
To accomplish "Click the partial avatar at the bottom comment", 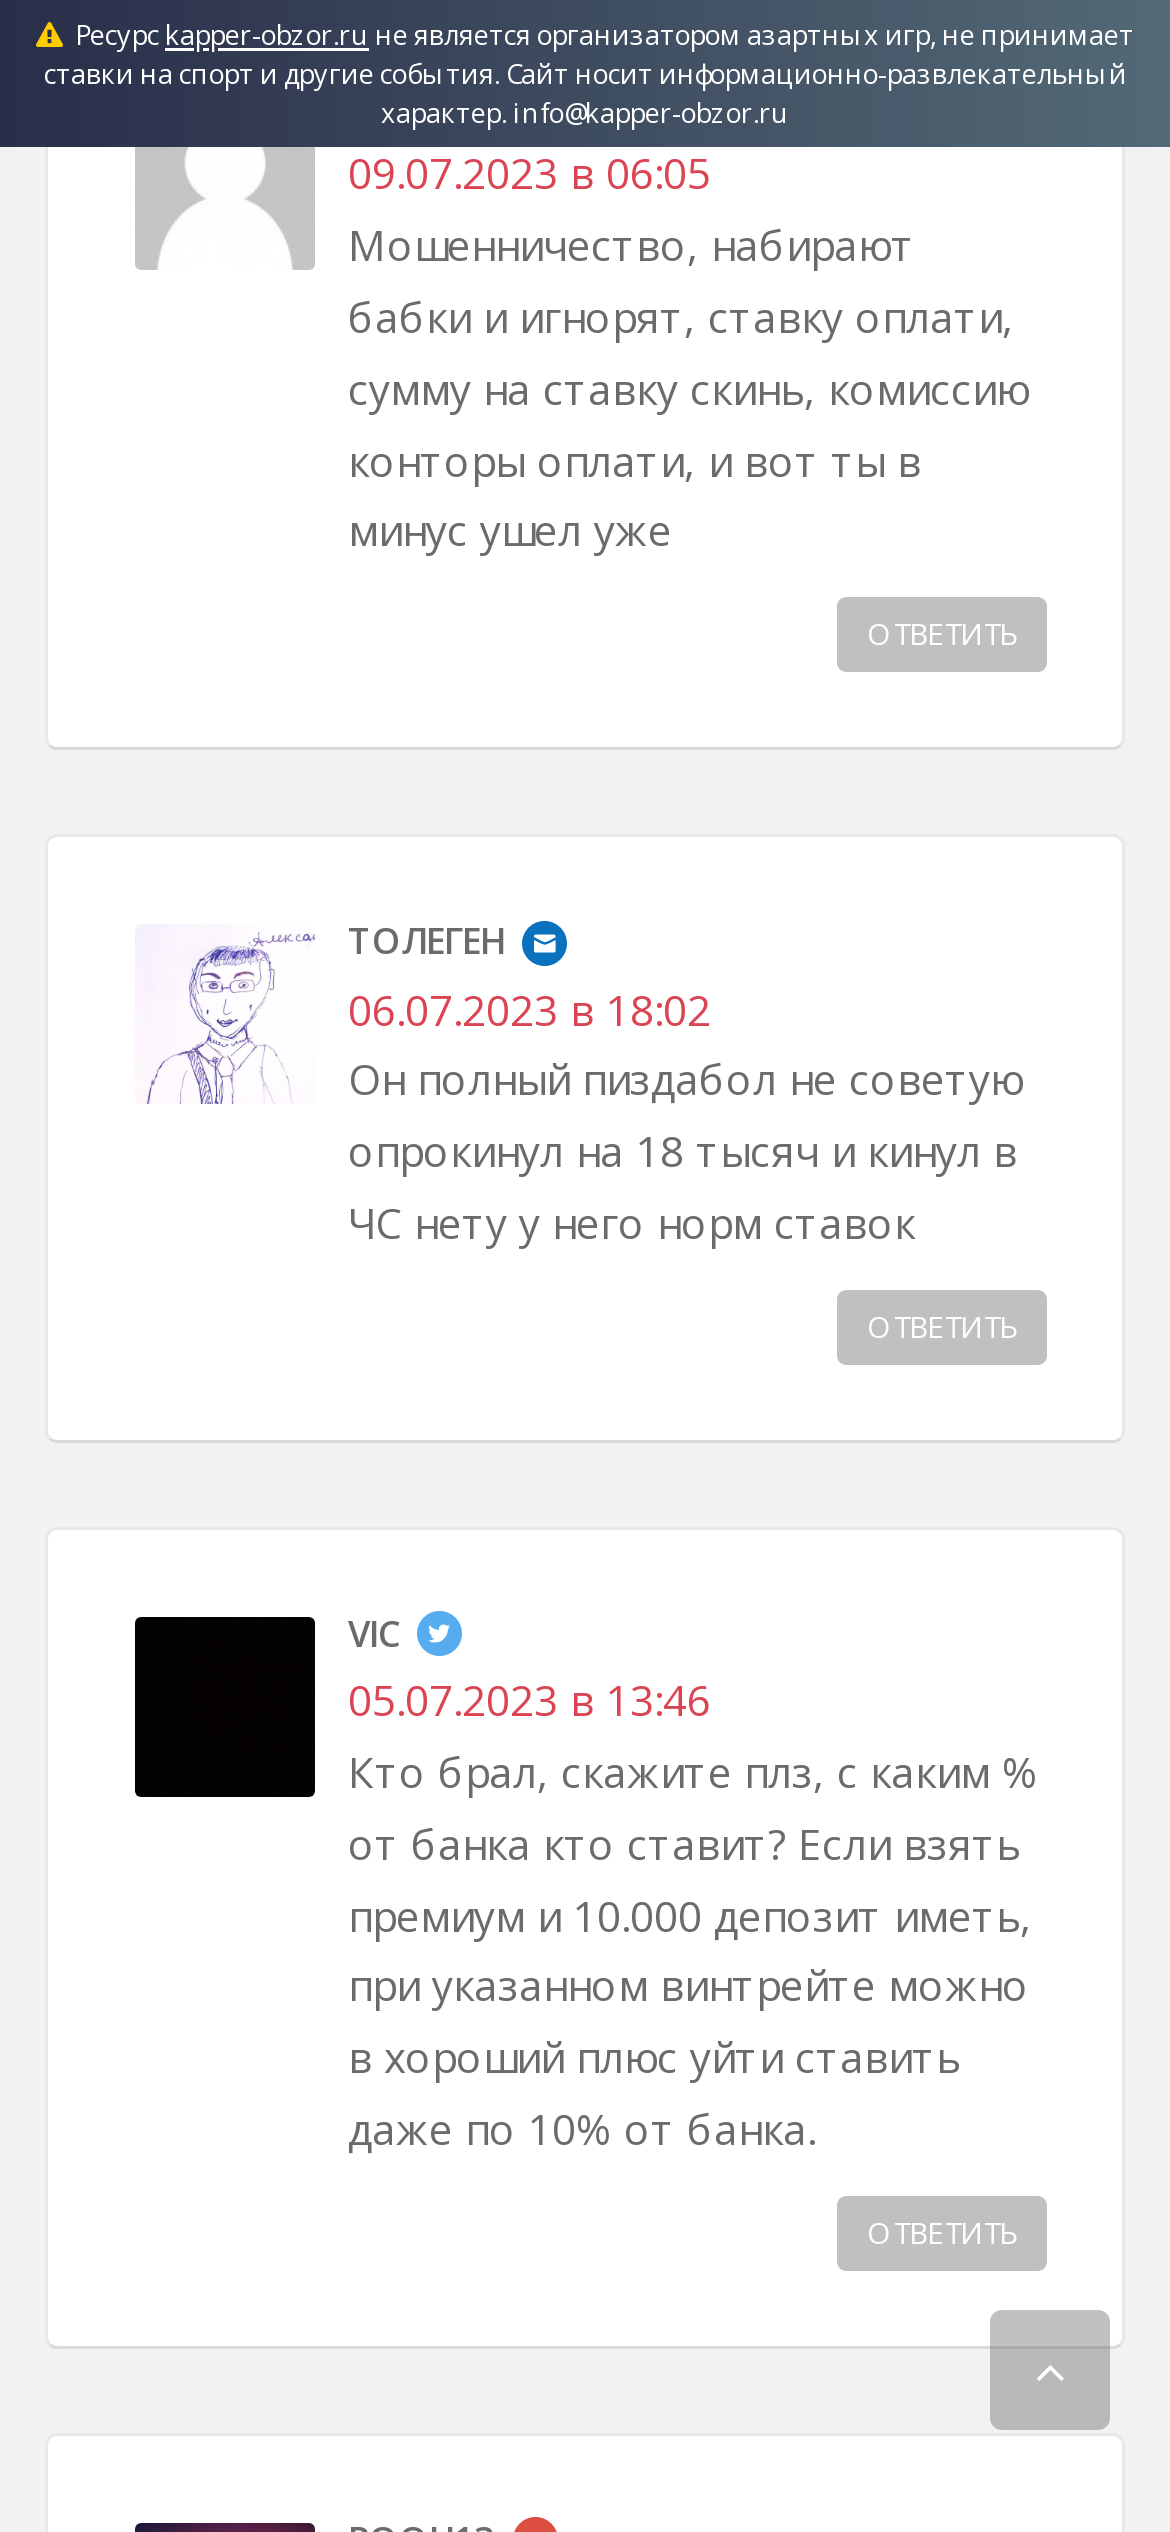I will (225, 2527).
